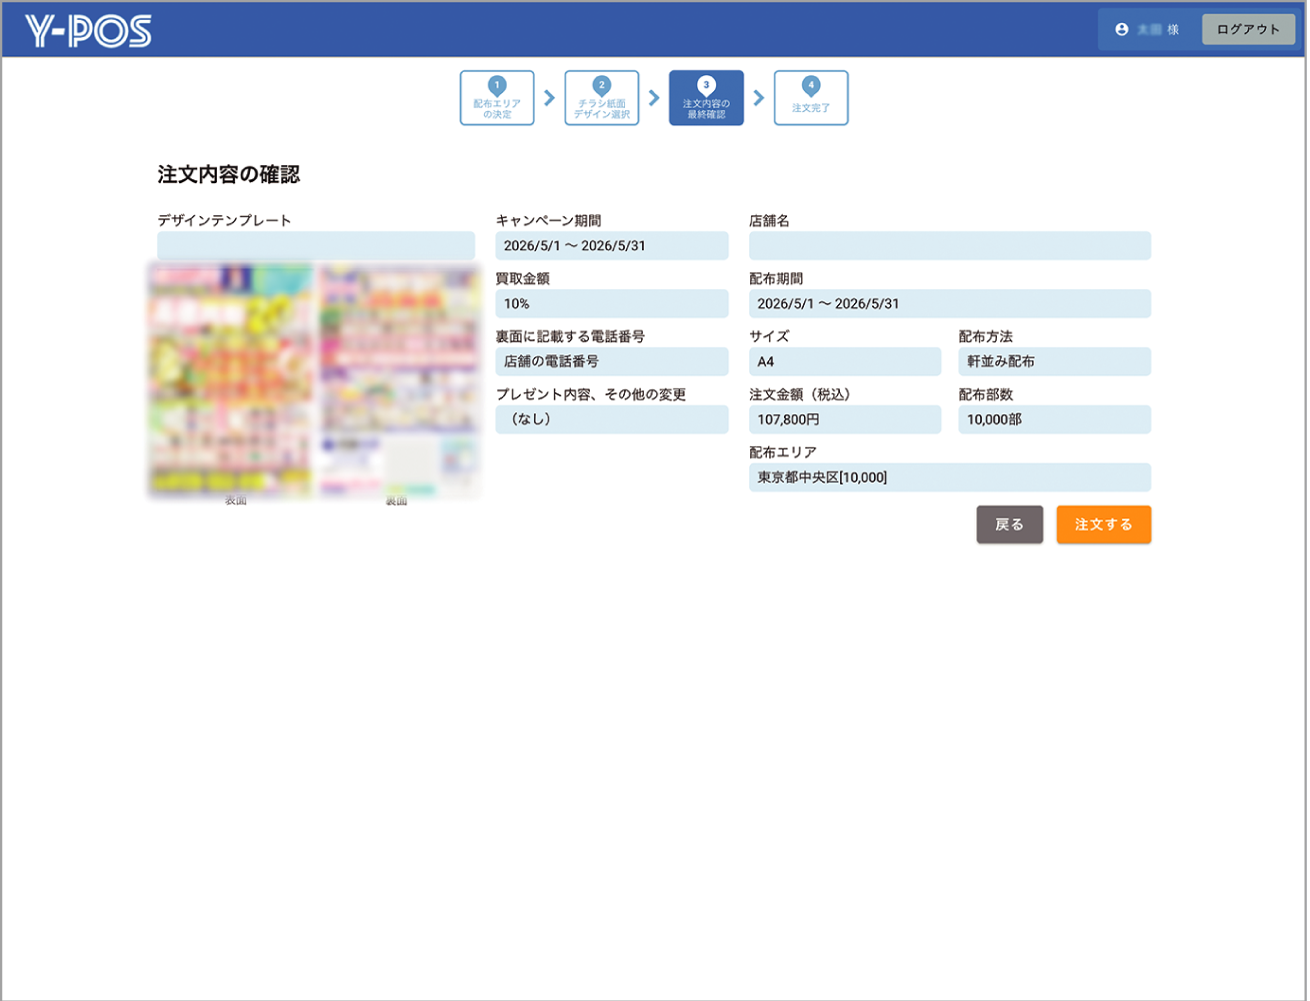Open the 裏面 flyer thumbnail
This screenshot has height=1001, width=1310.
pos(399,380)
